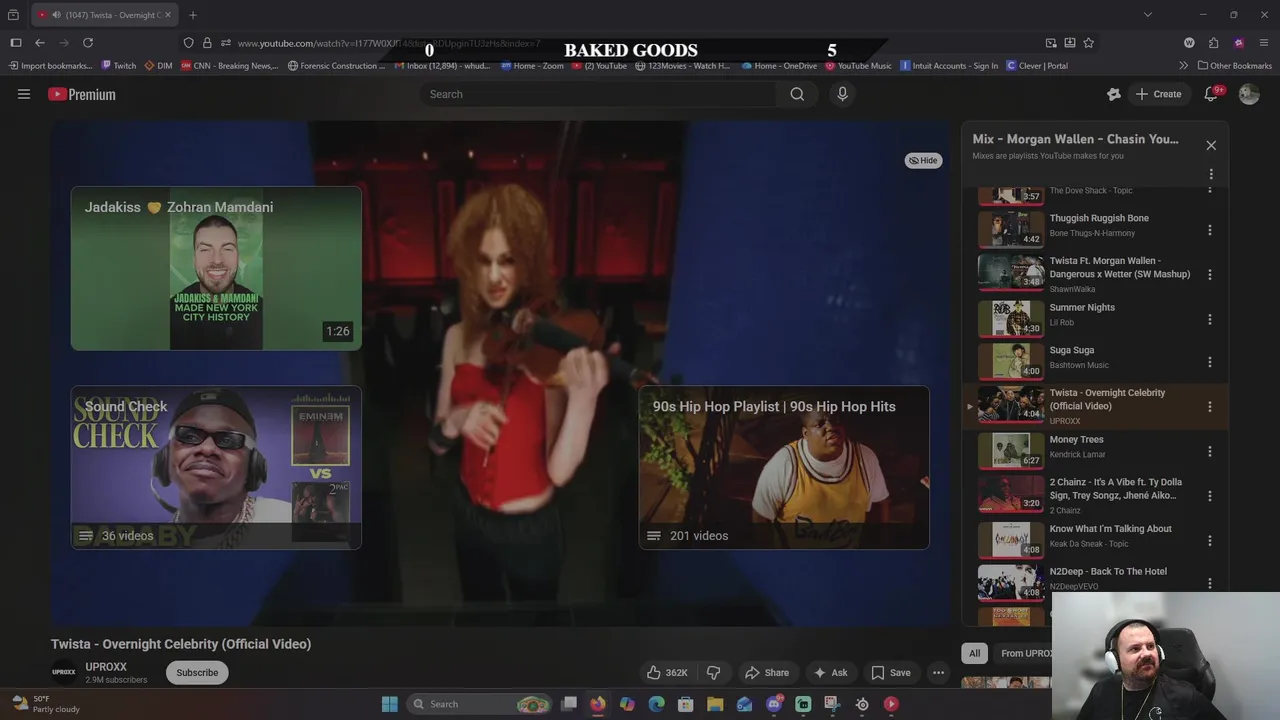Viewport: 1280px width, 720px height.
Task: Like the video with thumbs up
Action: point(668,673)
